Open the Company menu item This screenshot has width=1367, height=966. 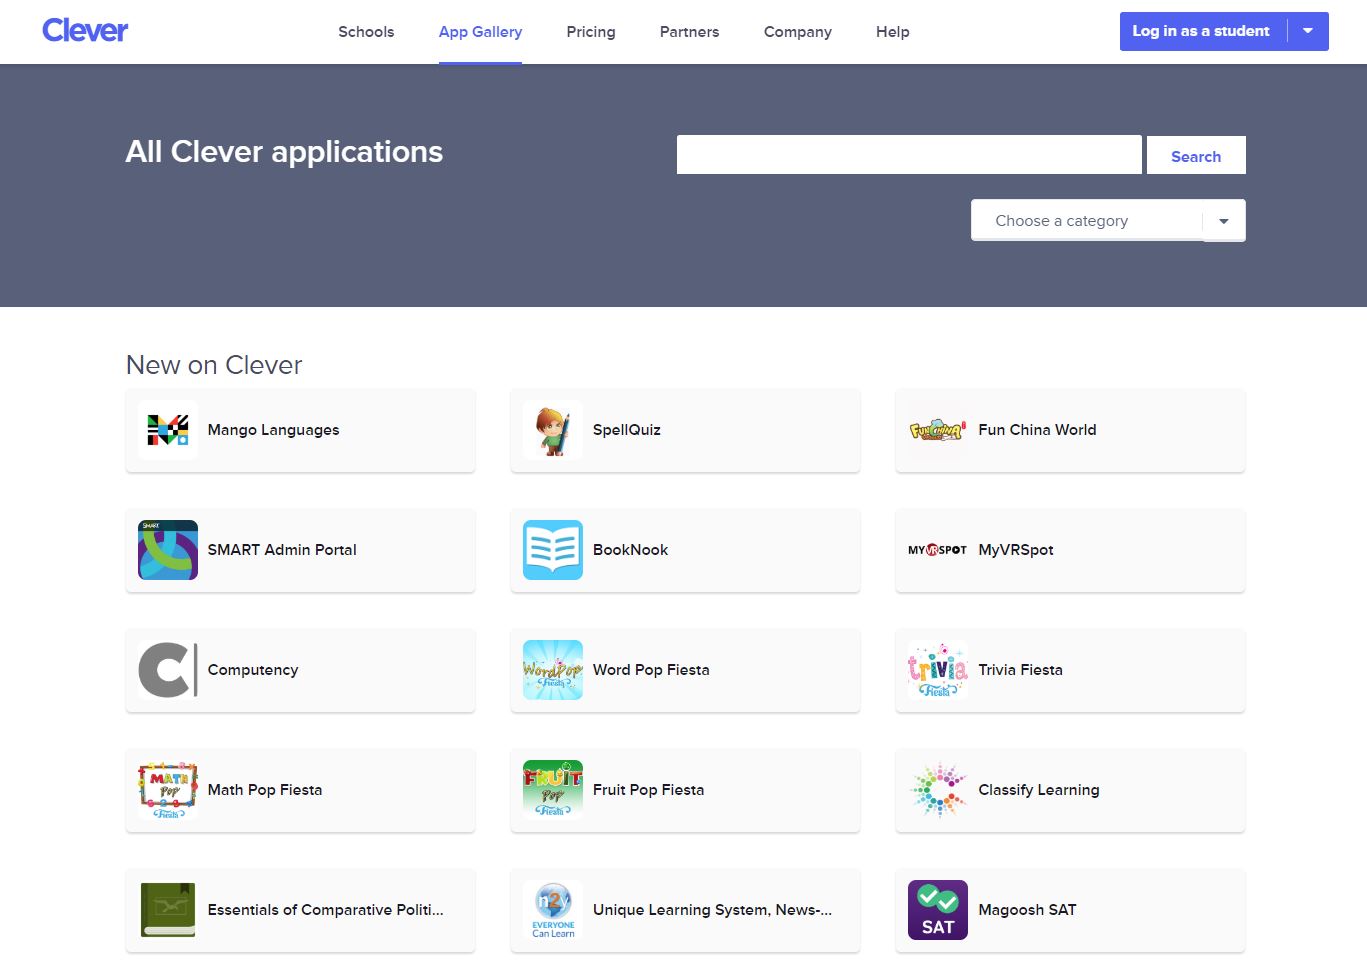(798, 32)
